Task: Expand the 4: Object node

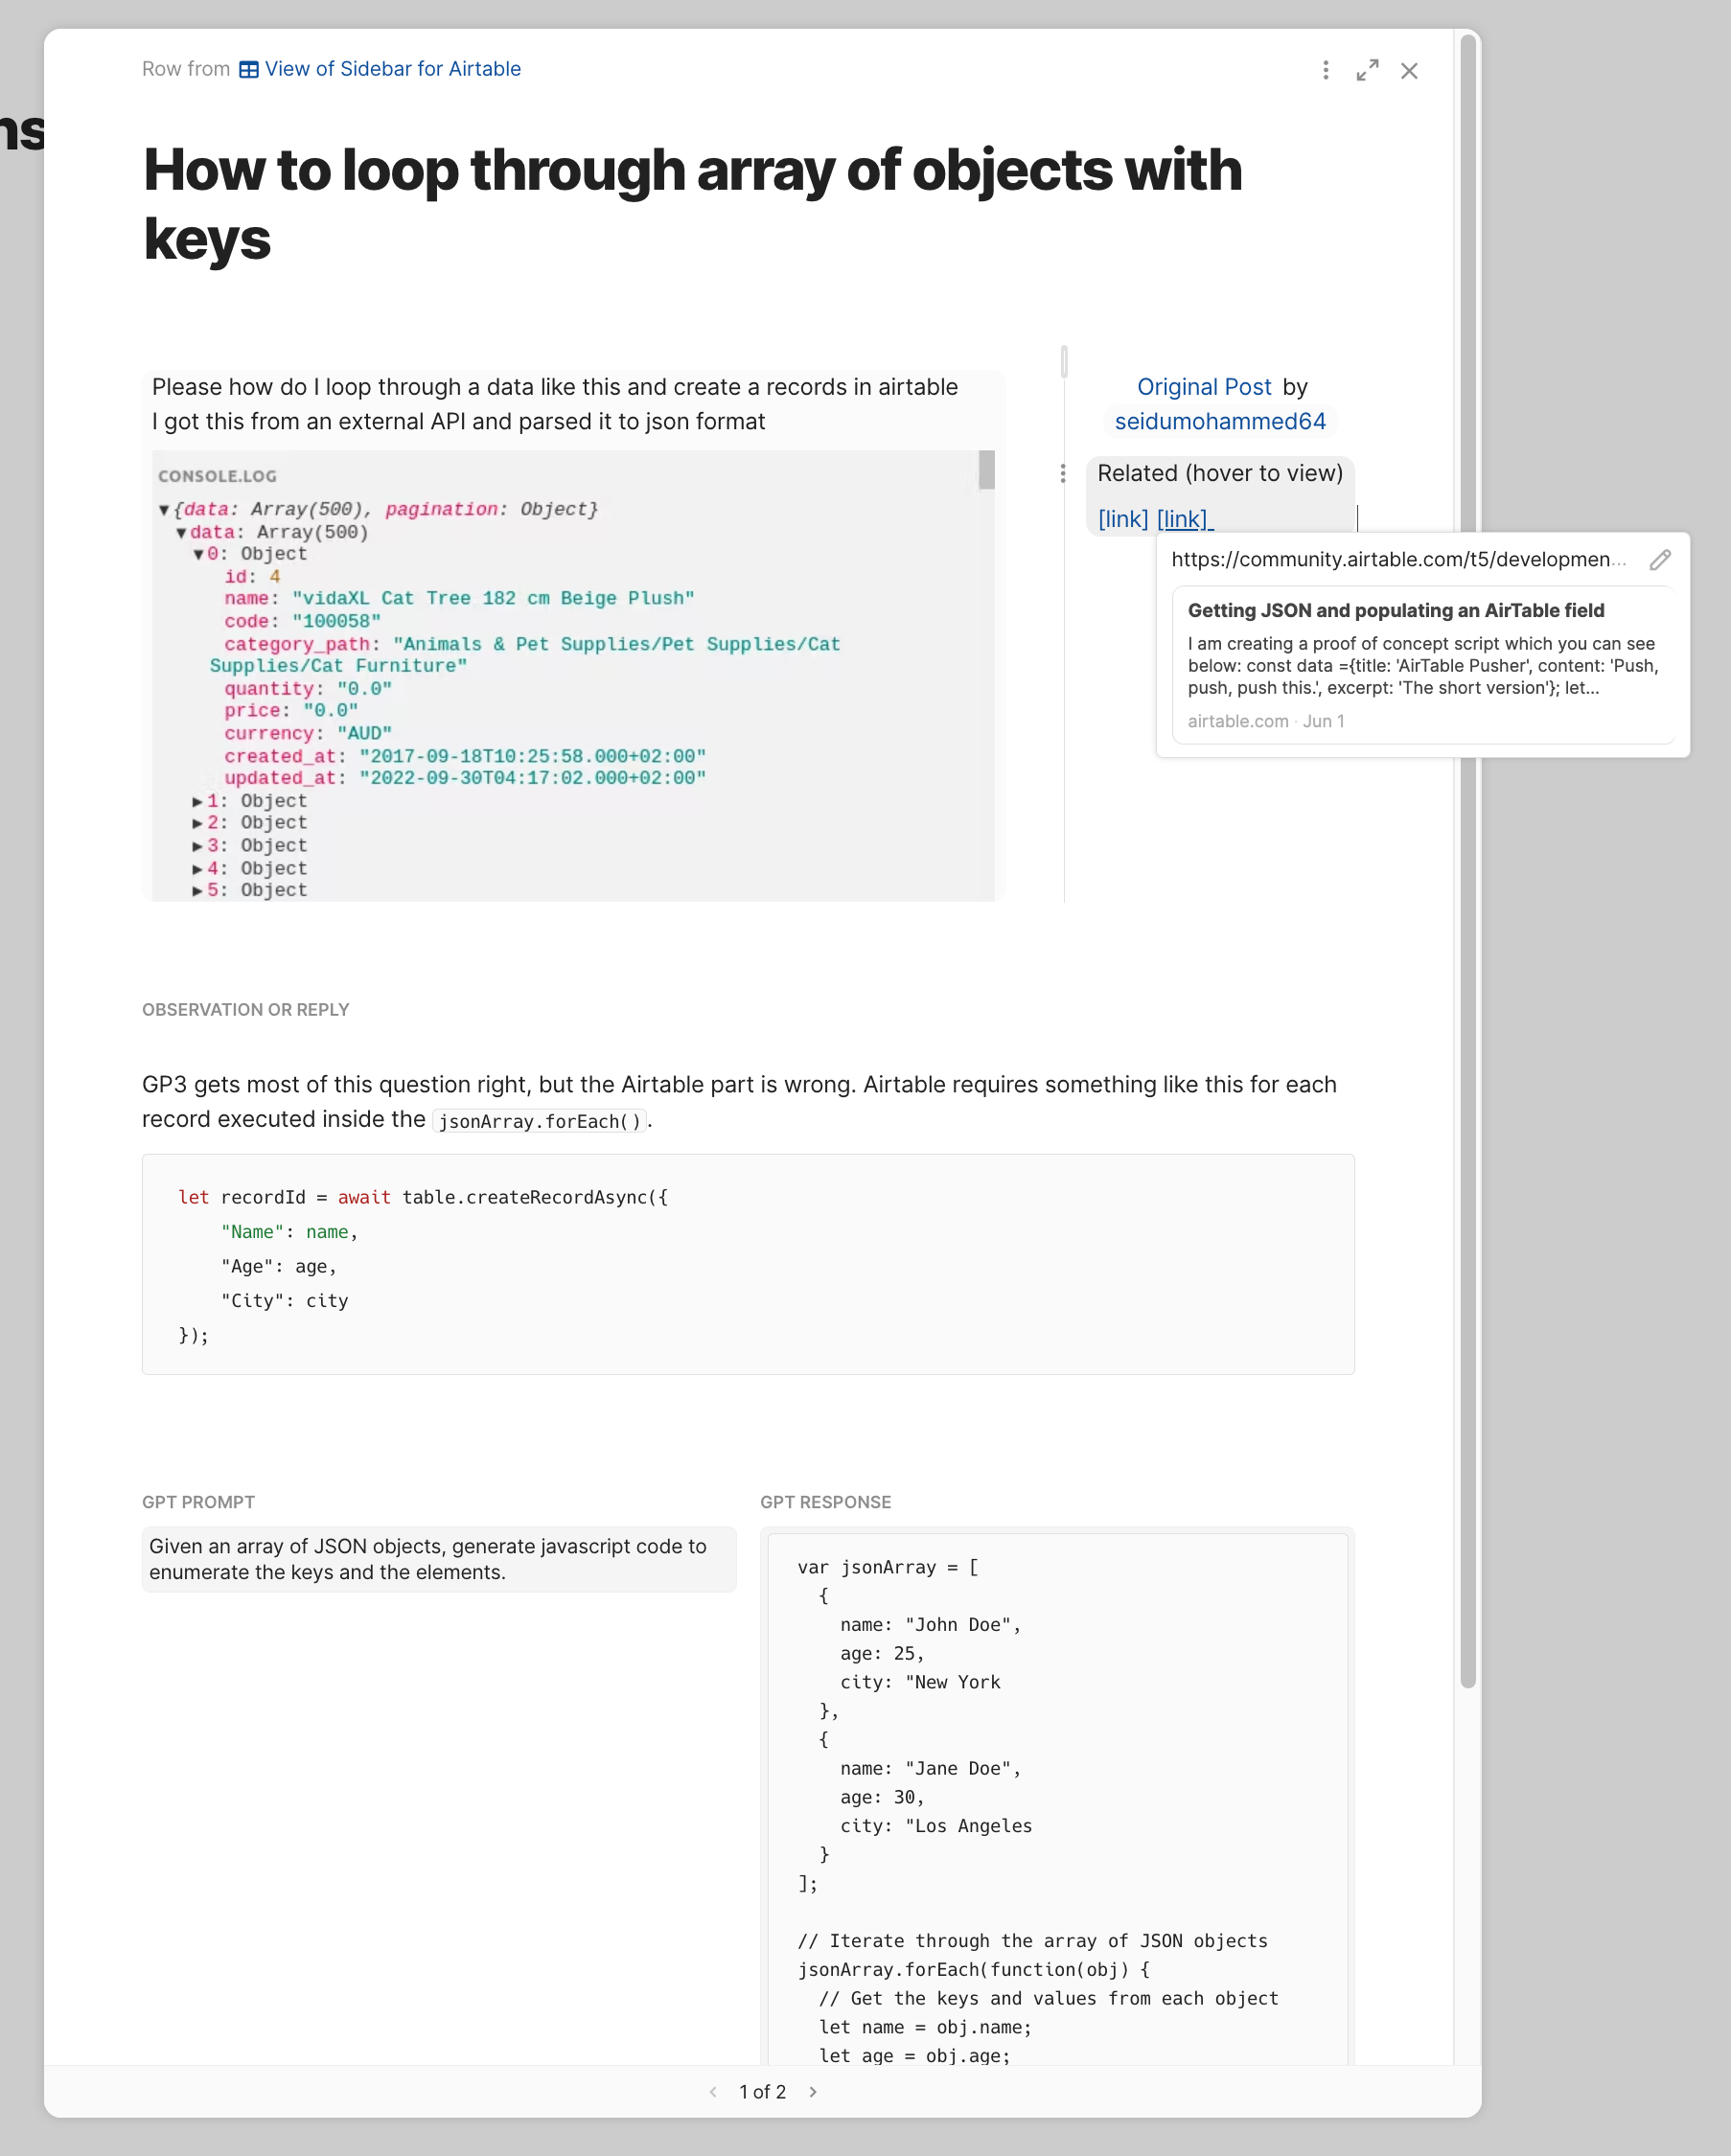Action: [x=198, y=869]
